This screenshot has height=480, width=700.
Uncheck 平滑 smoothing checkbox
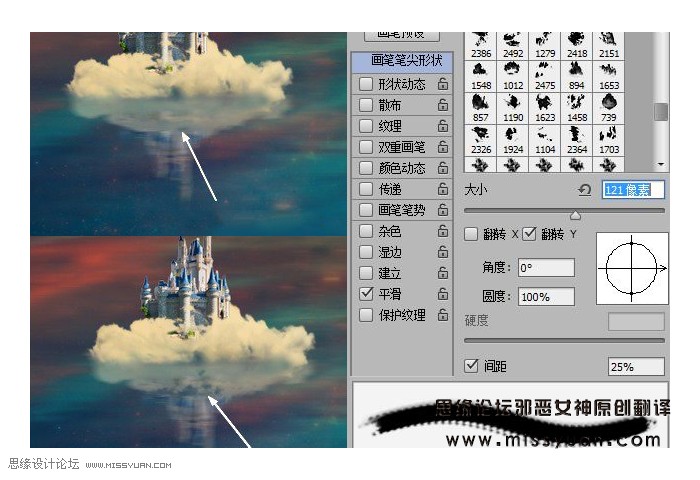click(x=366, y=294)
